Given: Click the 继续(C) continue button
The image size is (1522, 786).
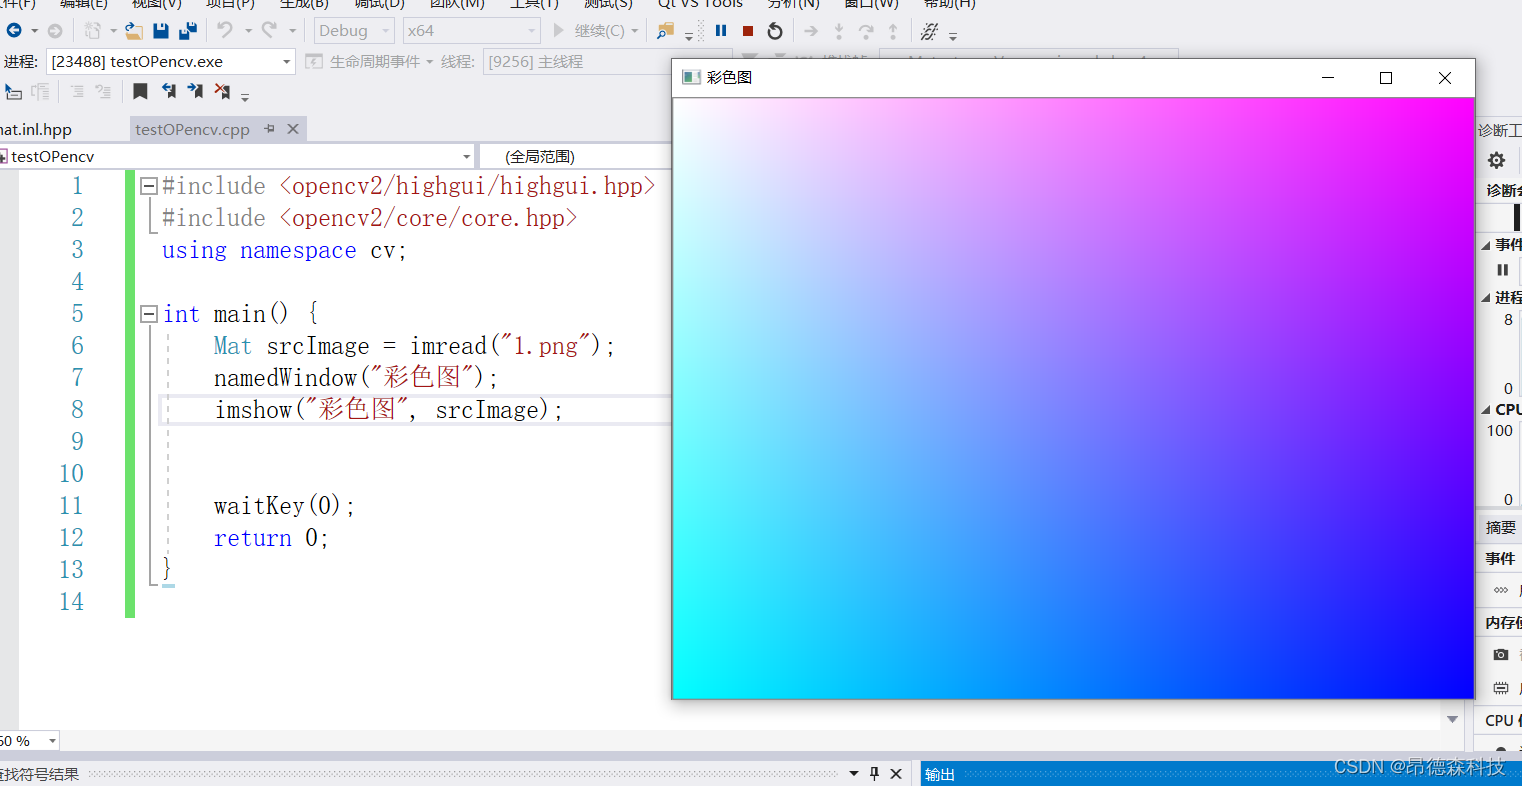Looking at the screenshot, I should pyautogui.click(x=588, y=31).
